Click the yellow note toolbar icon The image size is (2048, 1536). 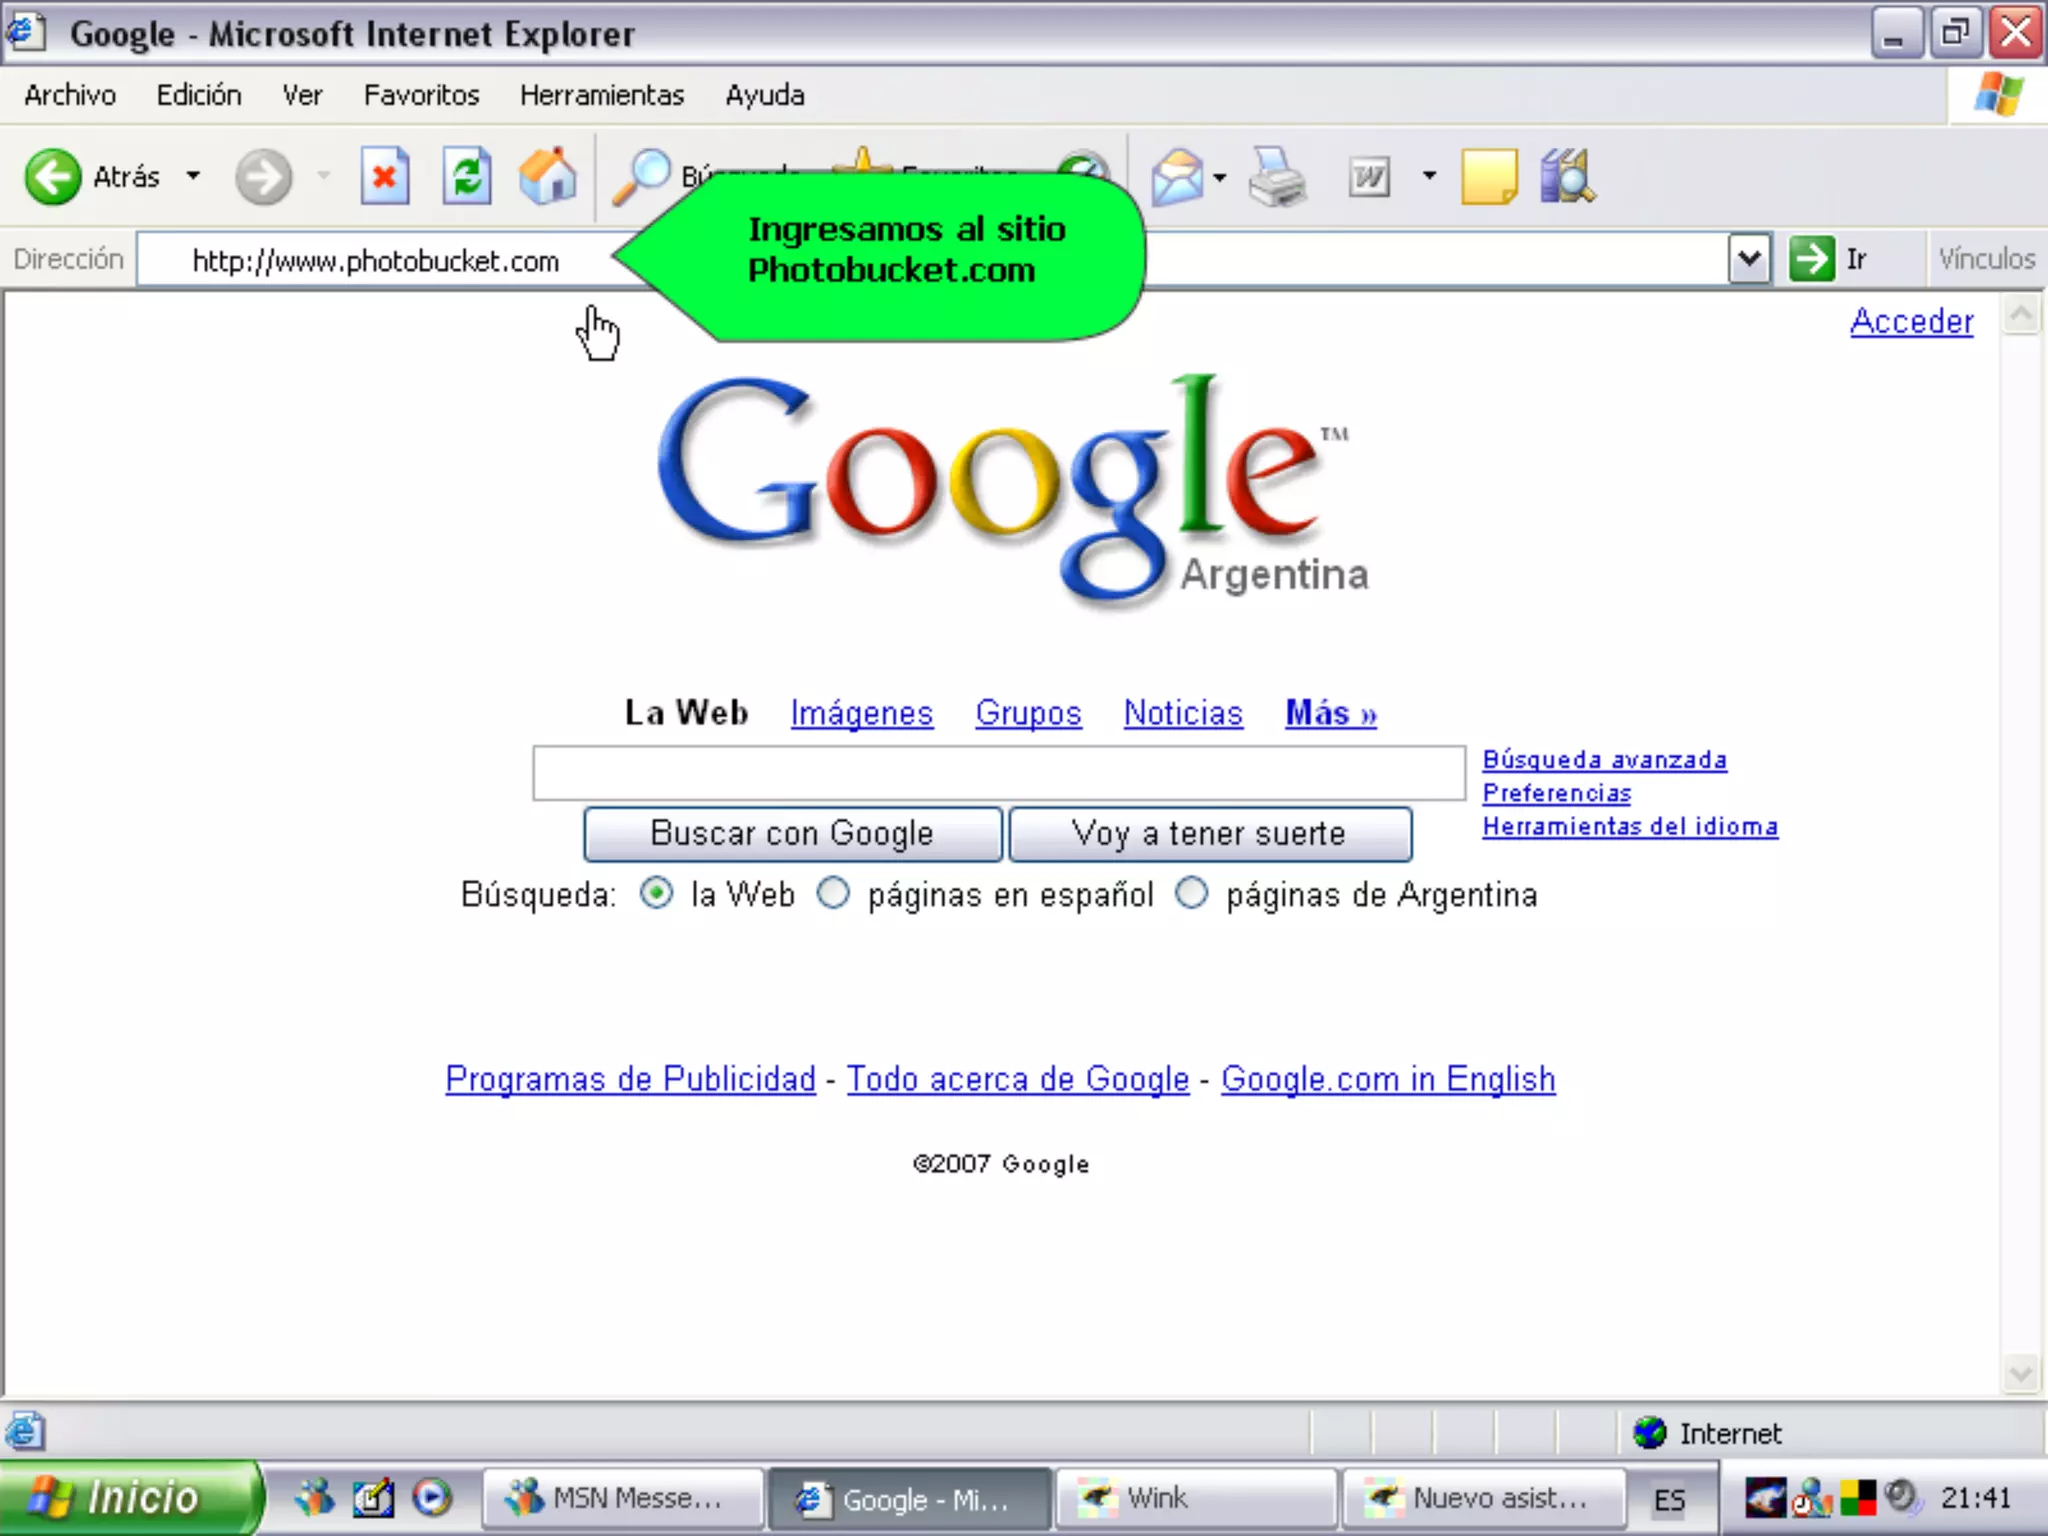pos(1488,178)
